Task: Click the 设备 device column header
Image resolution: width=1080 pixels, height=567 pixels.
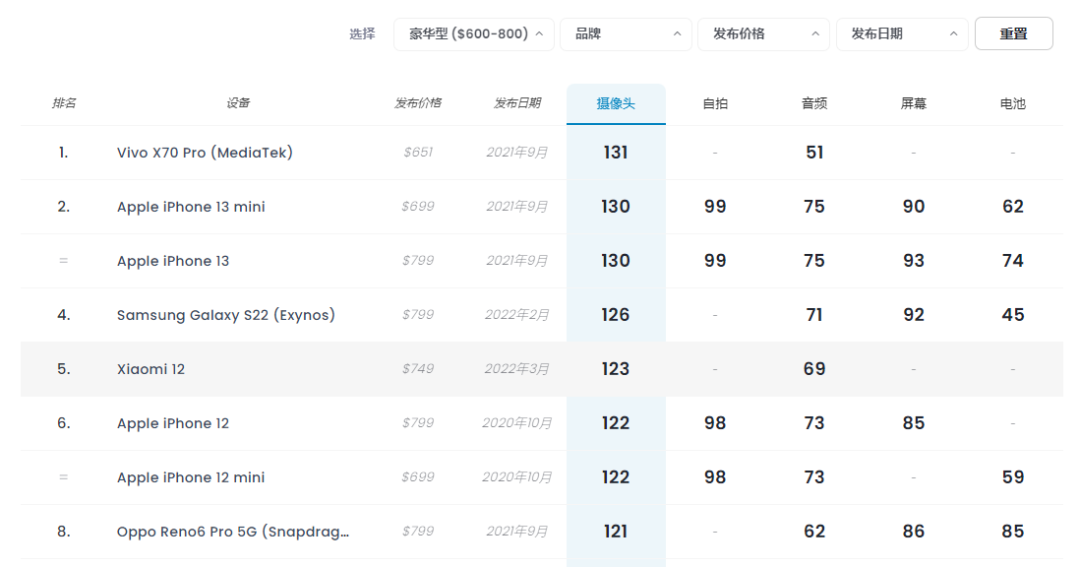Action: click(x=238, y=103)
